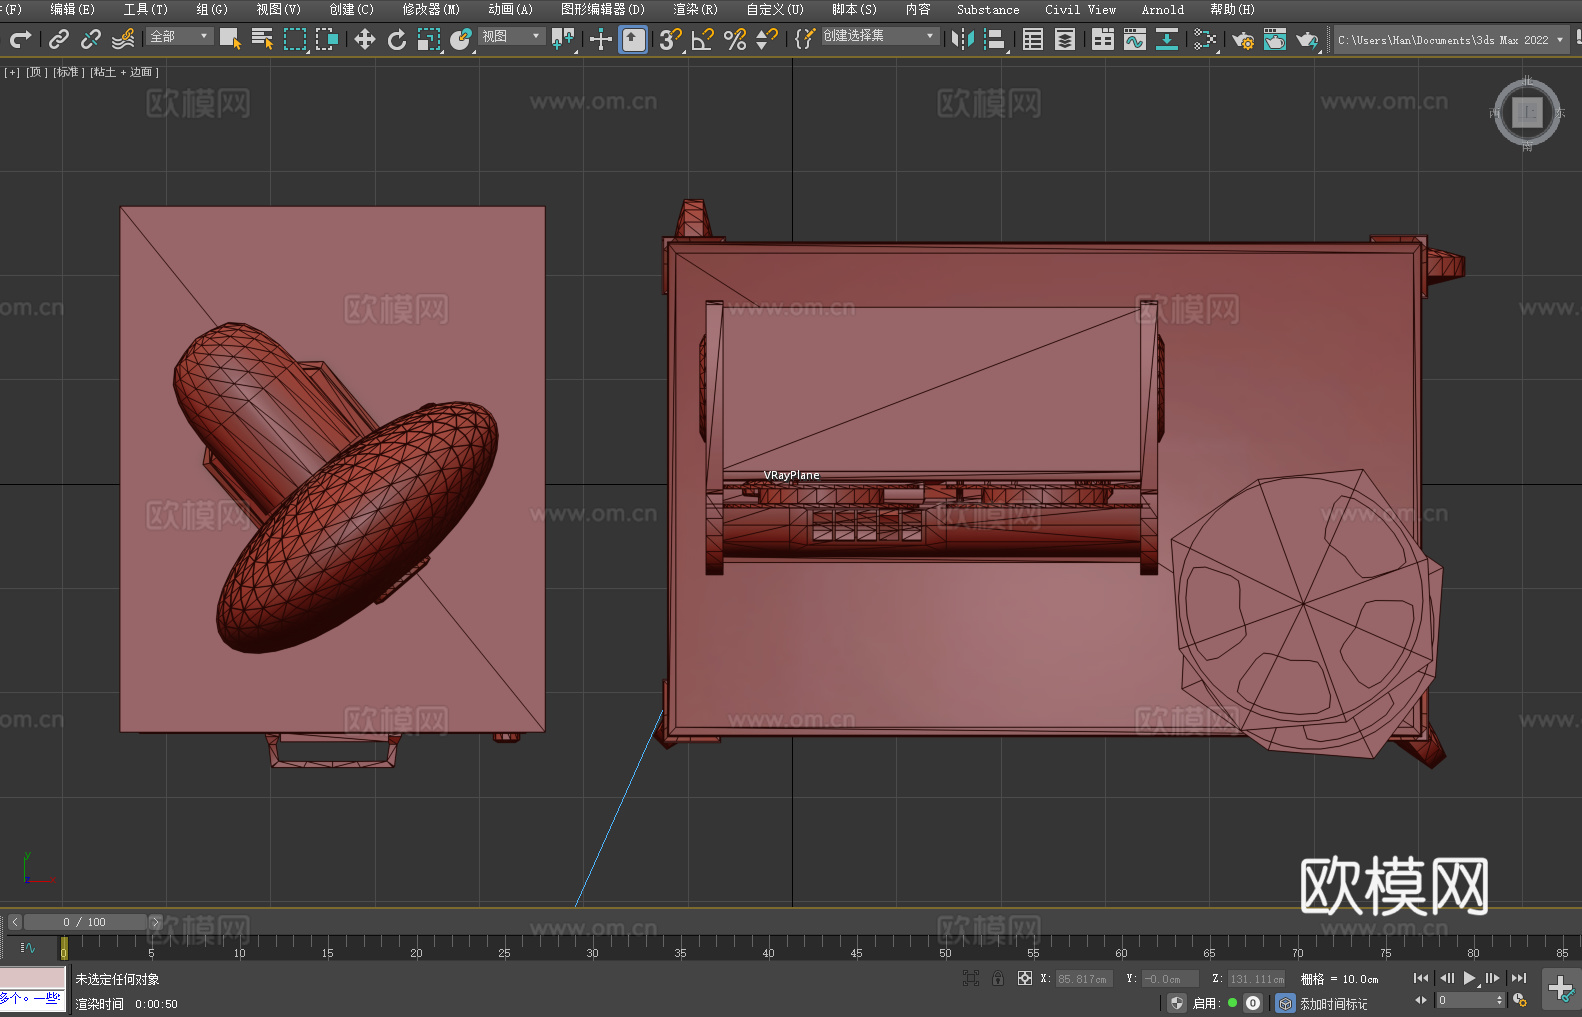Open the 编辑(E) menu

[73, 9]
